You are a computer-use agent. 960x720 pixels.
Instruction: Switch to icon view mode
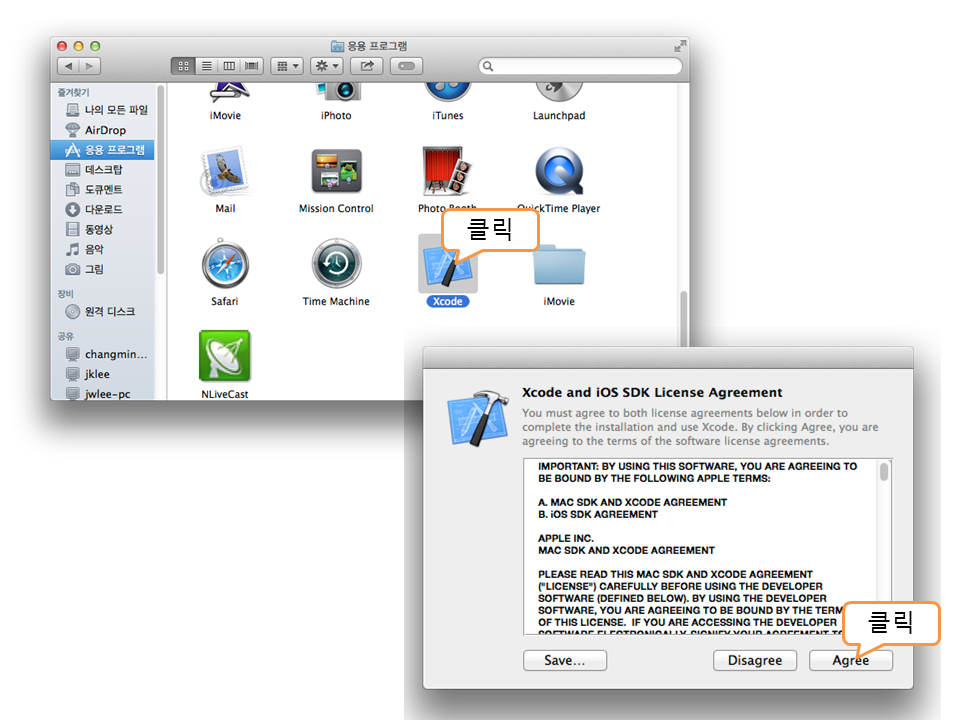pyautogui.click(x=183, y=66)
